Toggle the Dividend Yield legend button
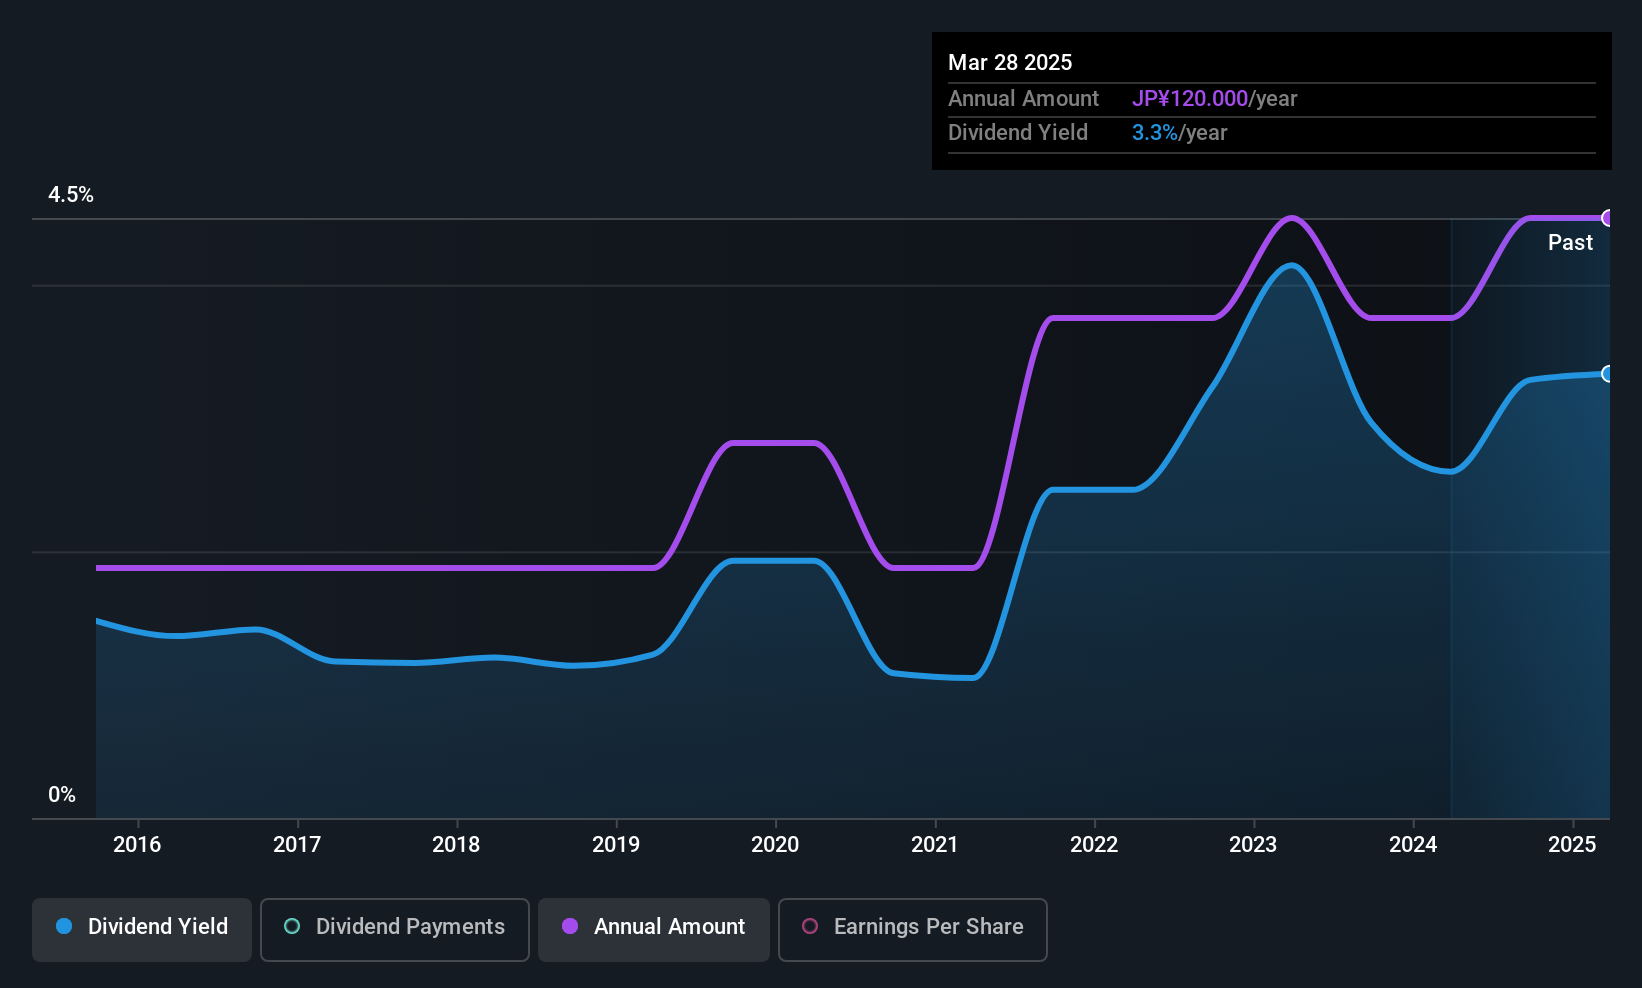Screen dimensions: 1642x988 [142, 930]
